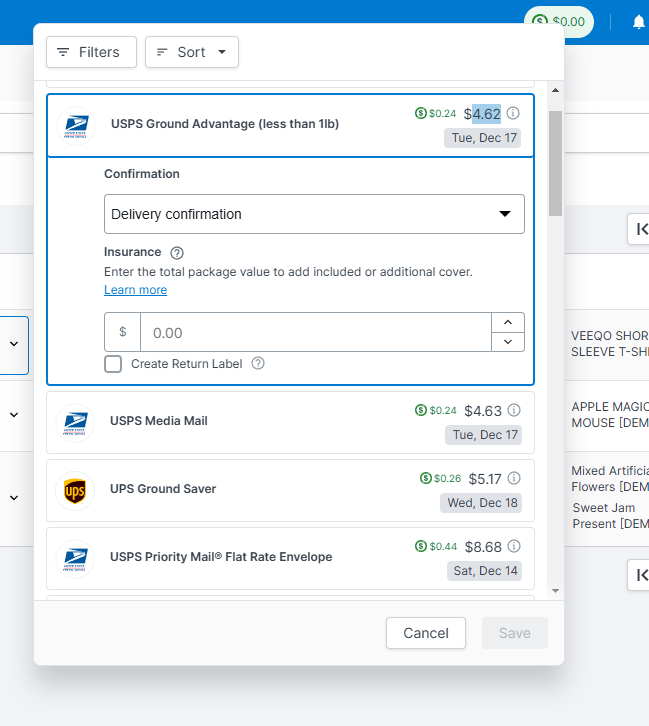Click the upper first-page pagination button
Screen dimensions: 649x726
641,229
